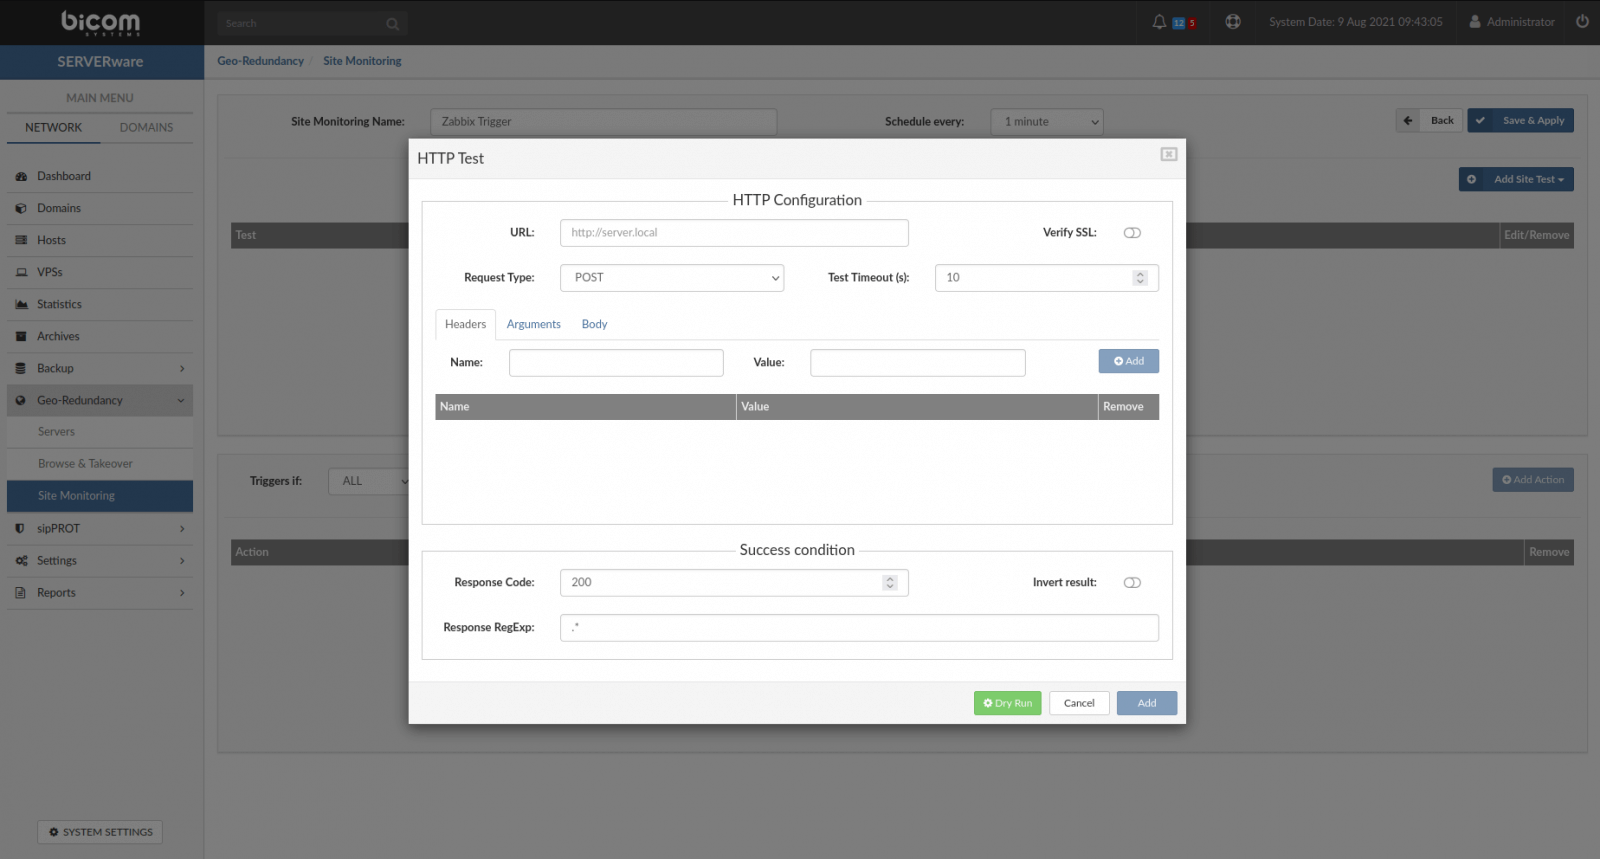
Task: Click the Dashboard sidebar icon
Action: click(21, 177)
